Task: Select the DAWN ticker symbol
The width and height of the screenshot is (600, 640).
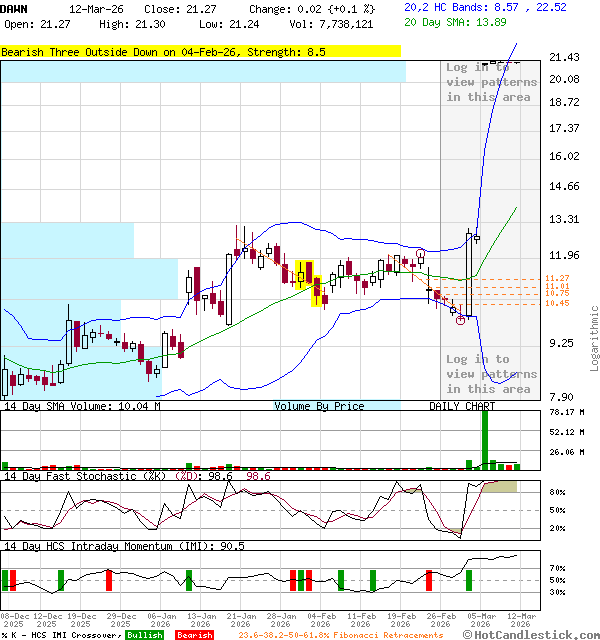Action: click(14, 7)
